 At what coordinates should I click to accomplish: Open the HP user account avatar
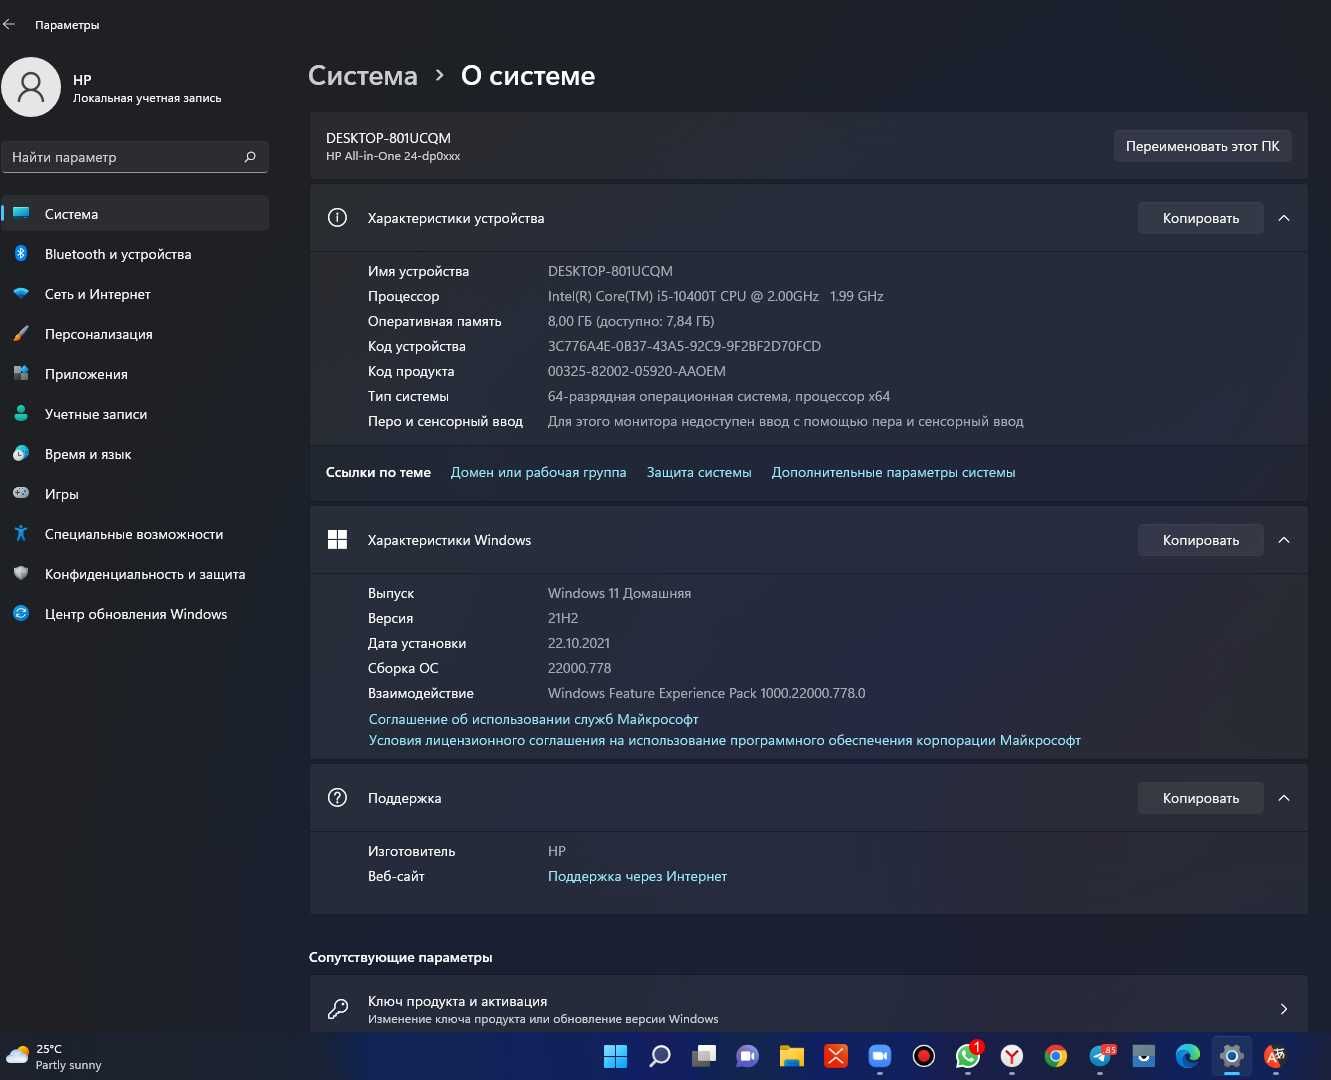point(31,87)
